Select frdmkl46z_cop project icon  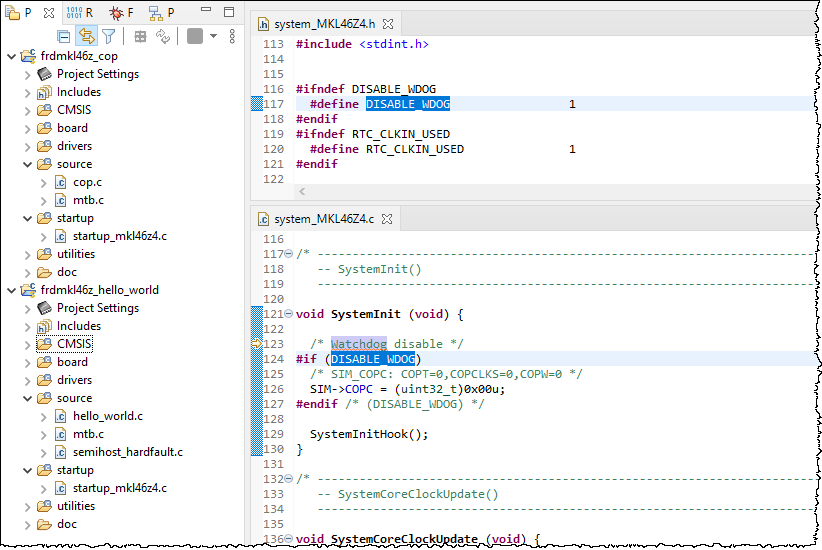click(28, 56)
